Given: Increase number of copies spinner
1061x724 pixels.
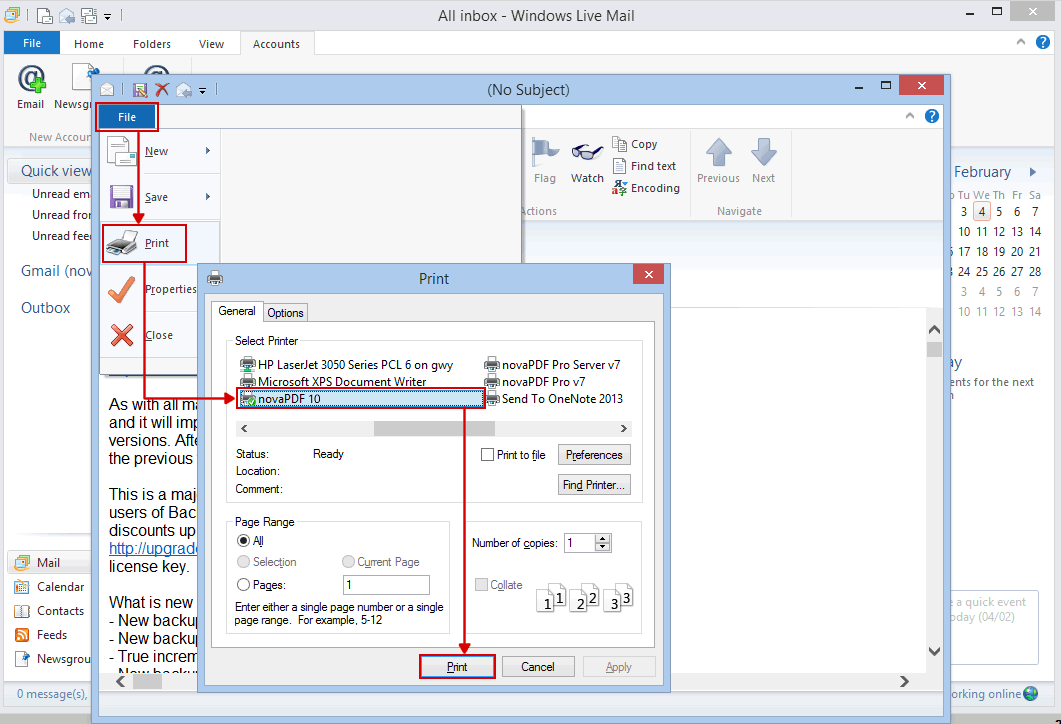Looking at the screenshot, I should click(x=603, y=539).
